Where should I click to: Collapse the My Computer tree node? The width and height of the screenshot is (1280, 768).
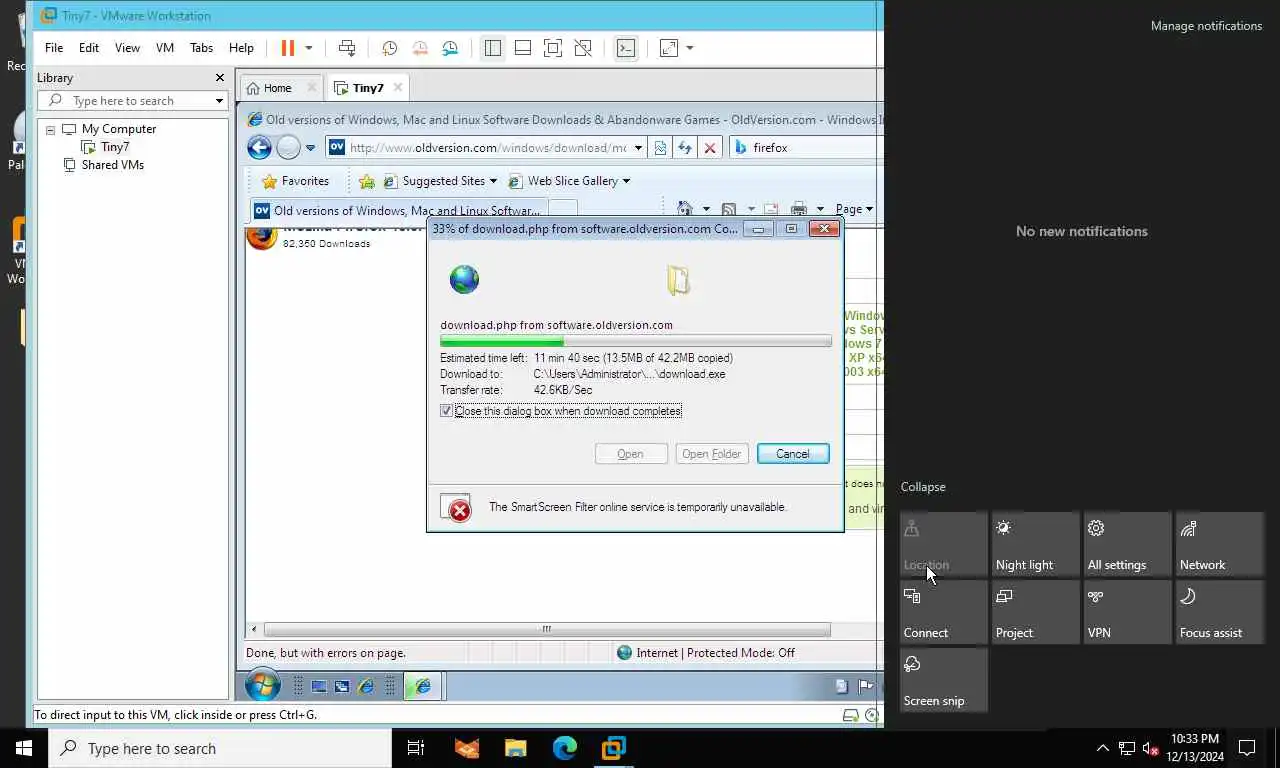(50, 130)
